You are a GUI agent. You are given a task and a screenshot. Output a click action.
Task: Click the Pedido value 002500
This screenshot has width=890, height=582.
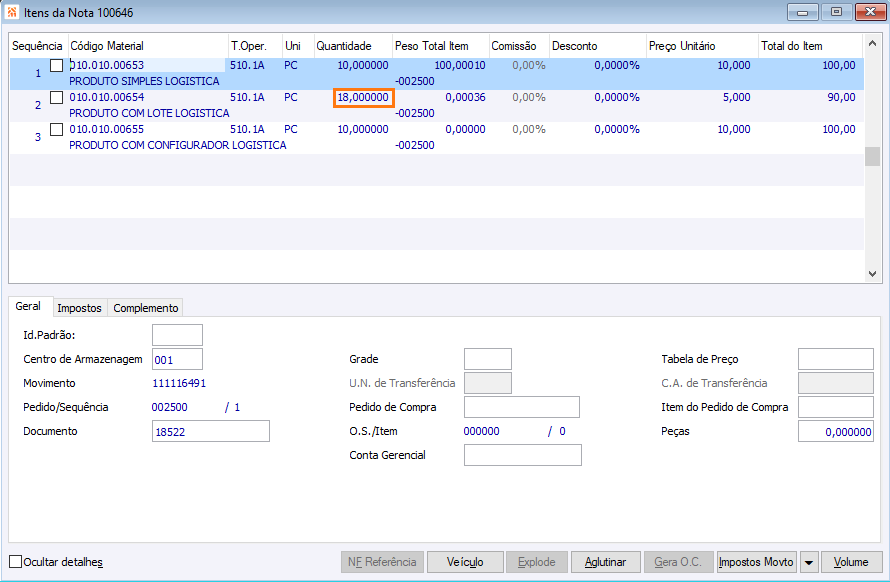tap(169, 408)
